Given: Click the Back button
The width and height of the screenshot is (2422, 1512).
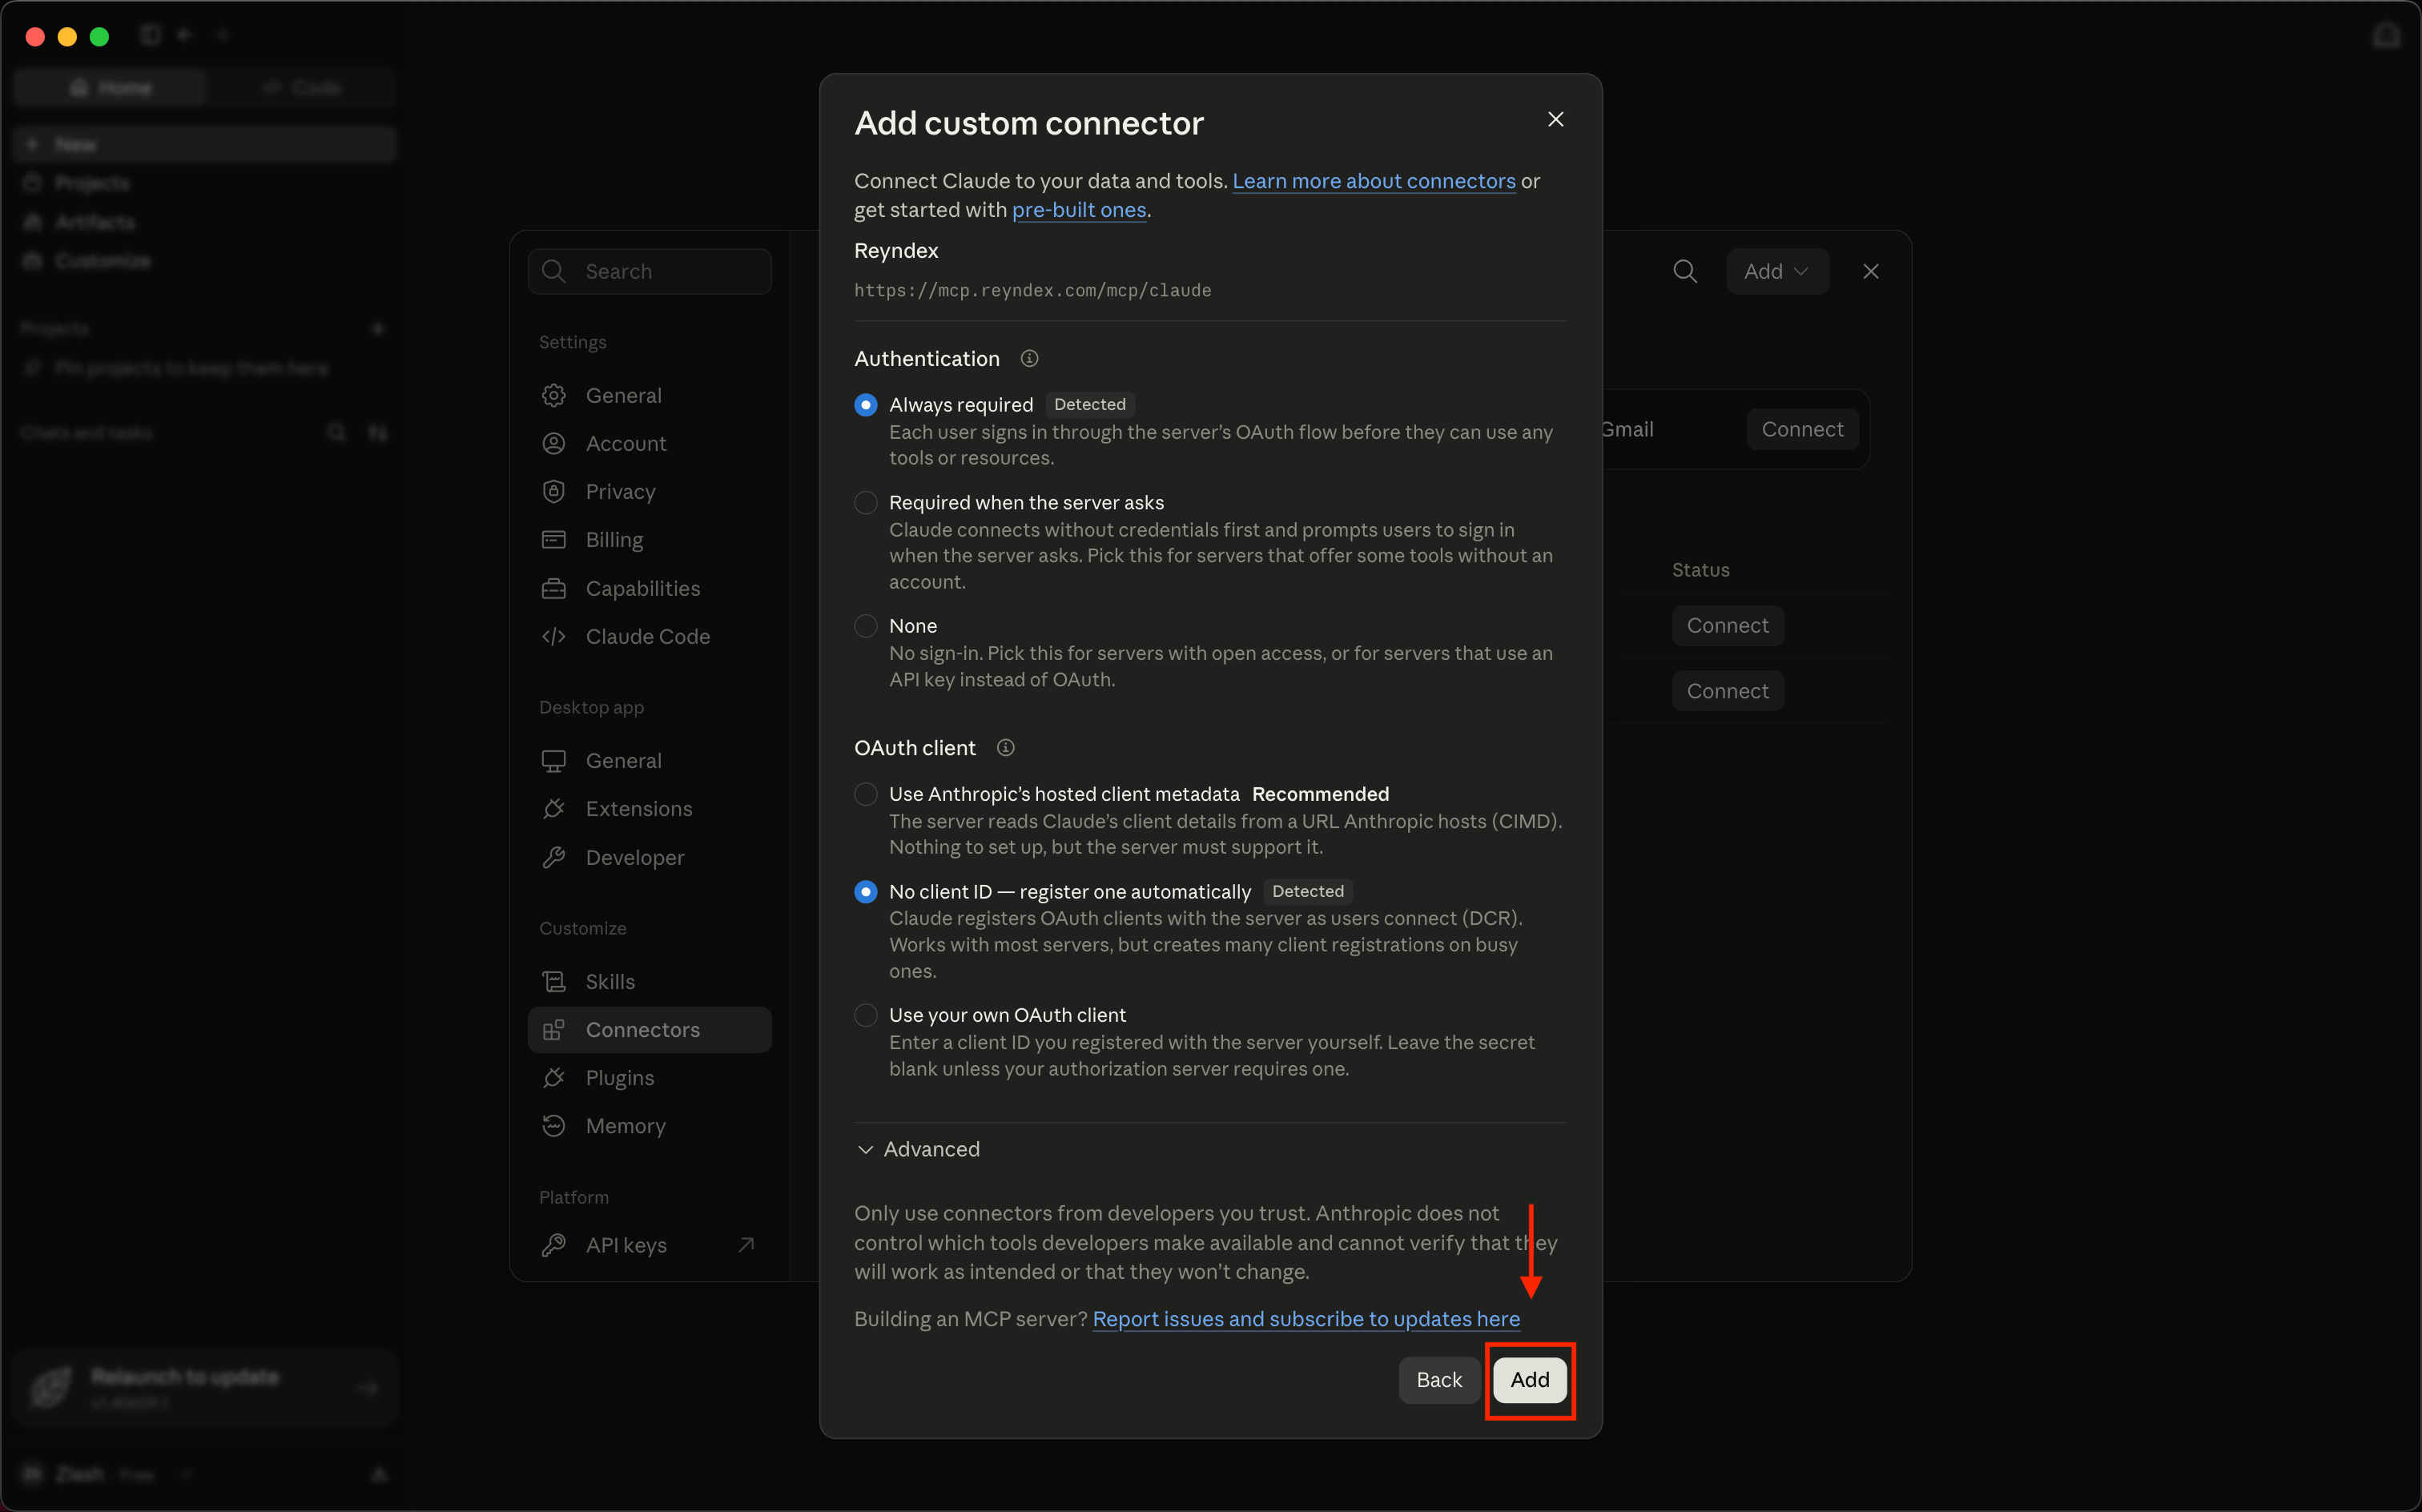Looking at the screenshot, I should pyautogui.click(x=1439, y=1380).
